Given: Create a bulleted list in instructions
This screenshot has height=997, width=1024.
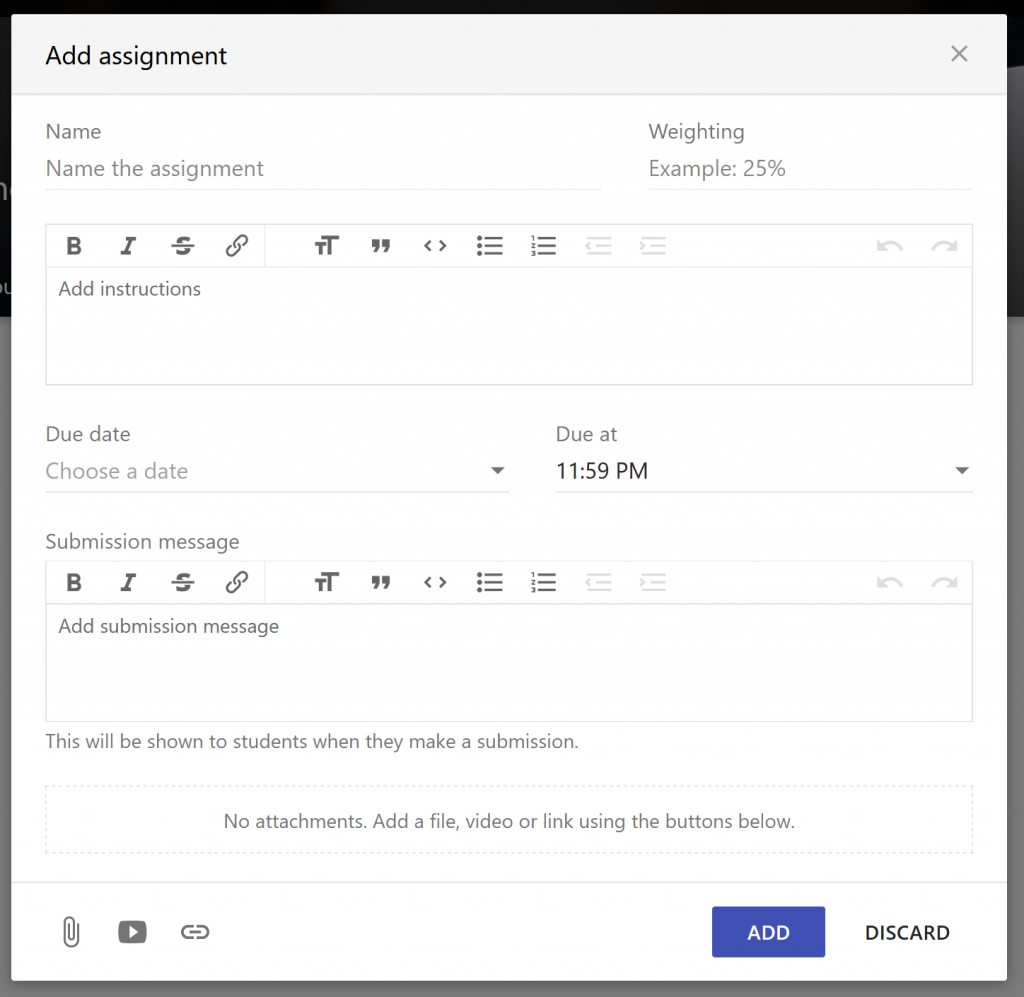Looking at the screenshot, I should [489, 245].
